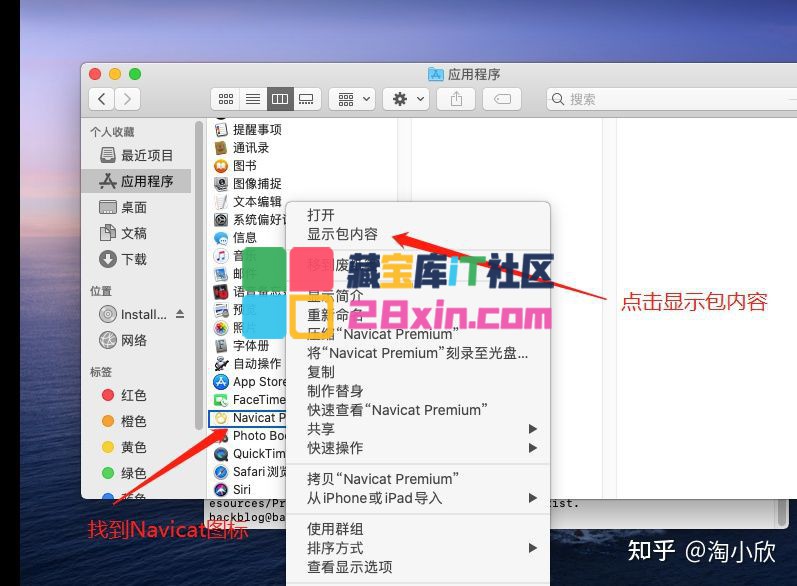Select column view in Finder toolbar
Screen dimensions: 797x586
pos(280,99)
